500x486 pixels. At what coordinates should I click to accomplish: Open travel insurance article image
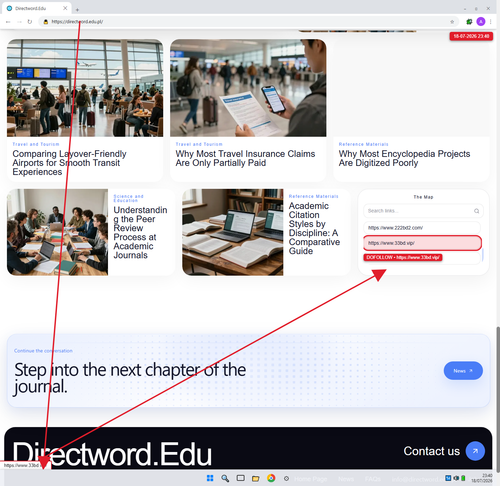coord(248,88)
